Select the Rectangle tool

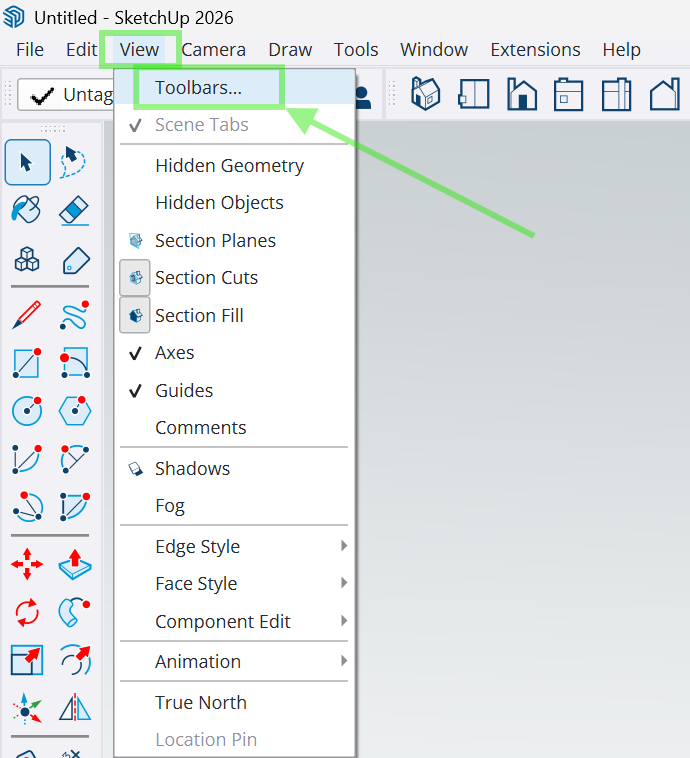[27, 363]
